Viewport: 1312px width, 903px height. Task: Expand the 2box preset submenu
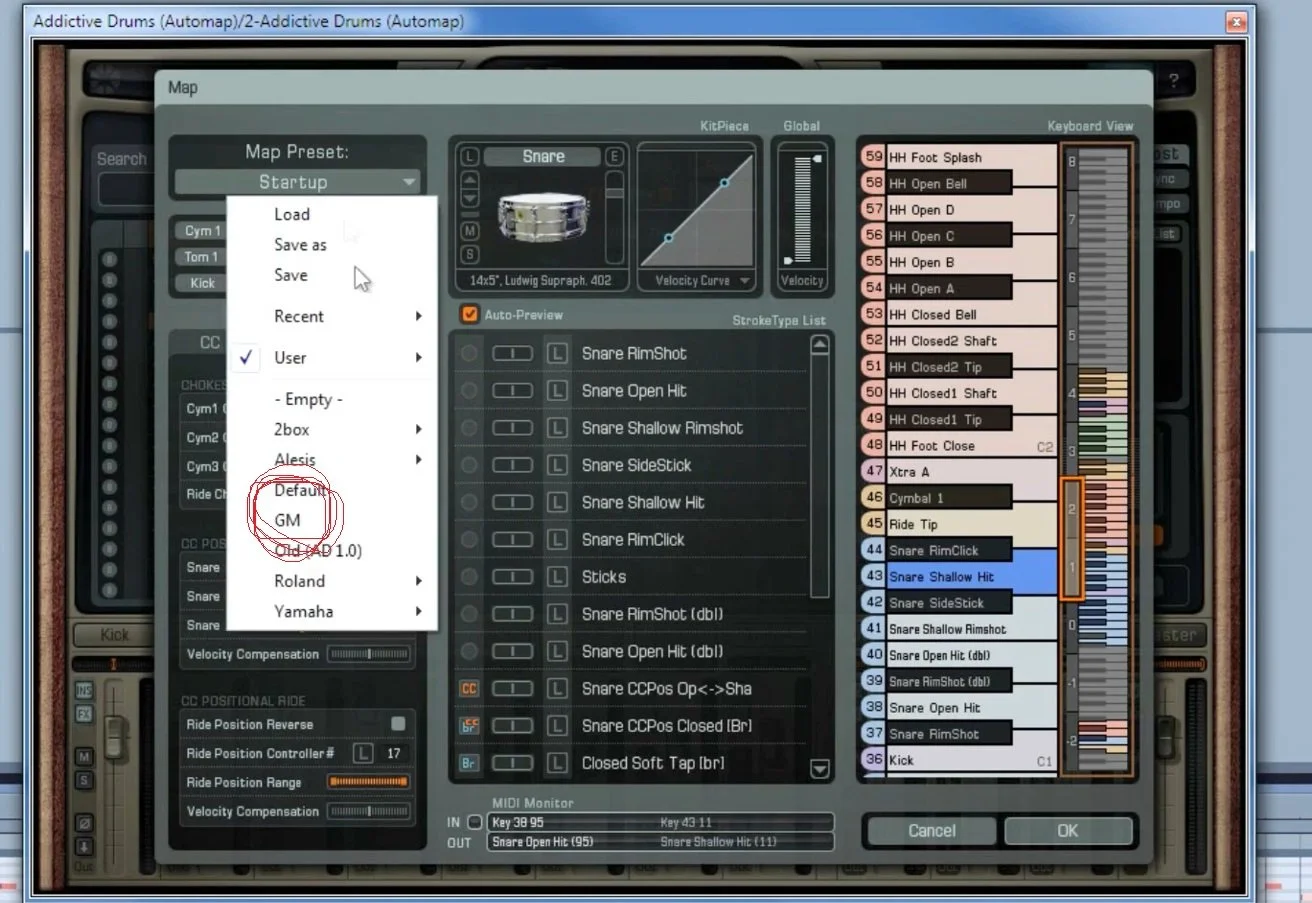332,429
